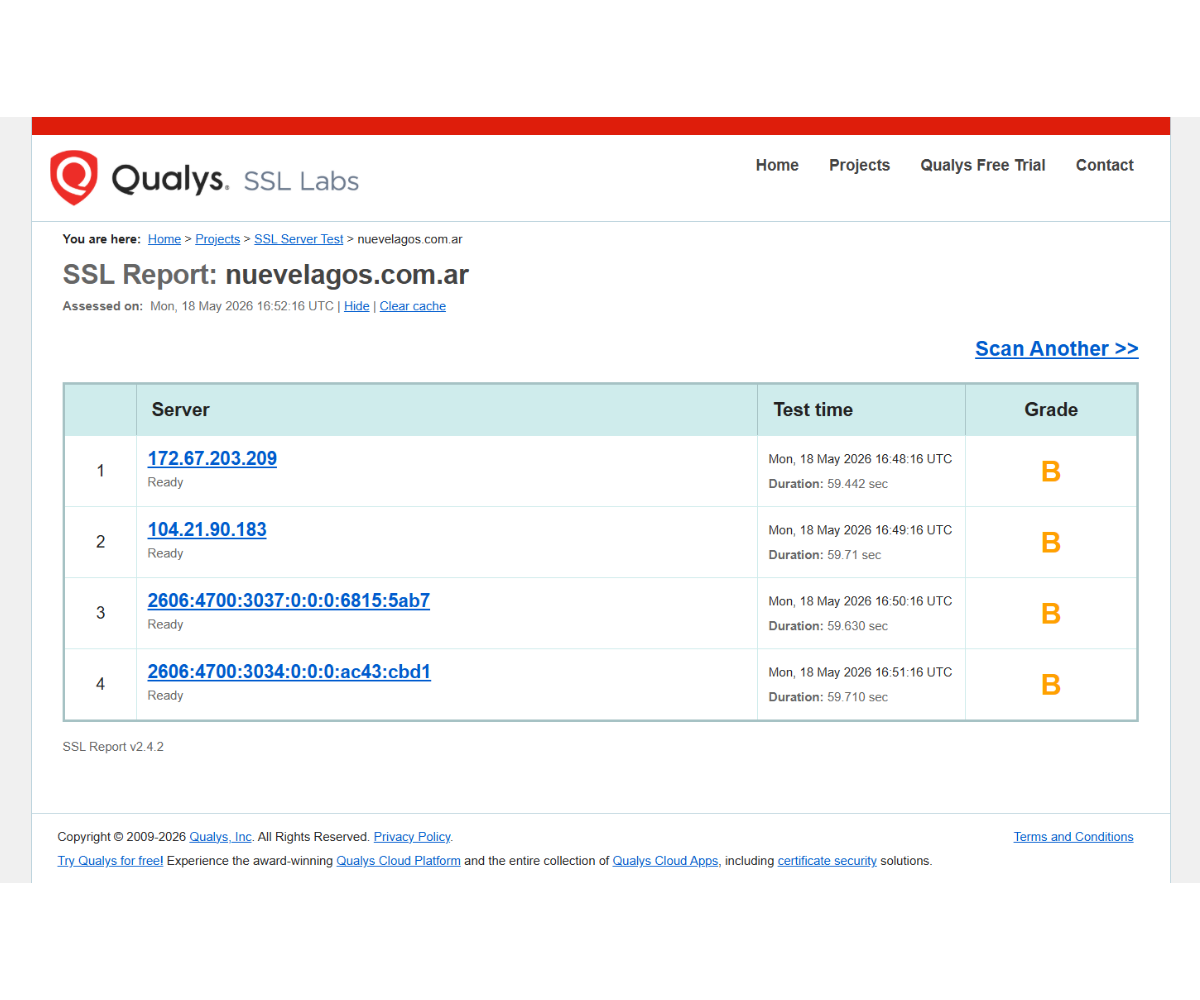Open the Terms and Conditions link
1200x1000 pixels.
(1074, 837)
